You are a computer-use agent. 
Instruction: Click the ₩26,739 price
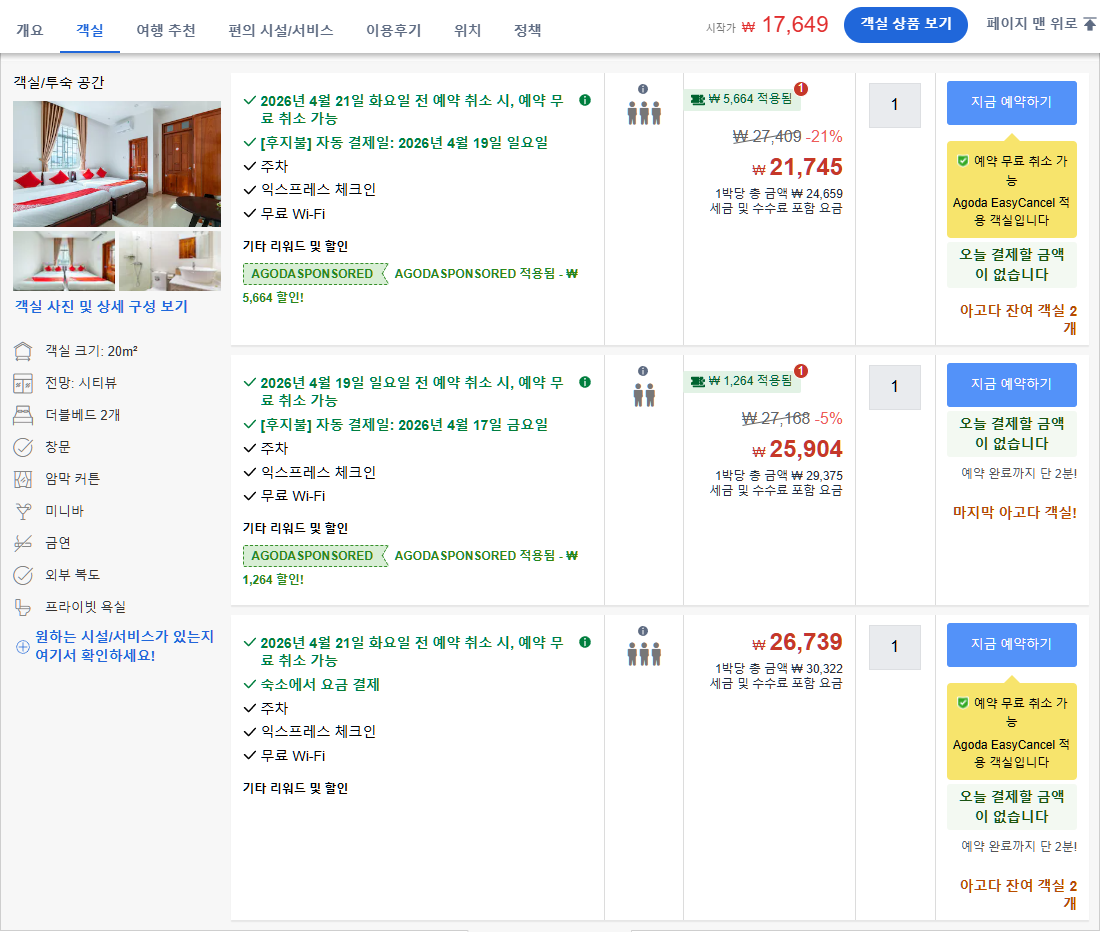click(798, 642)
